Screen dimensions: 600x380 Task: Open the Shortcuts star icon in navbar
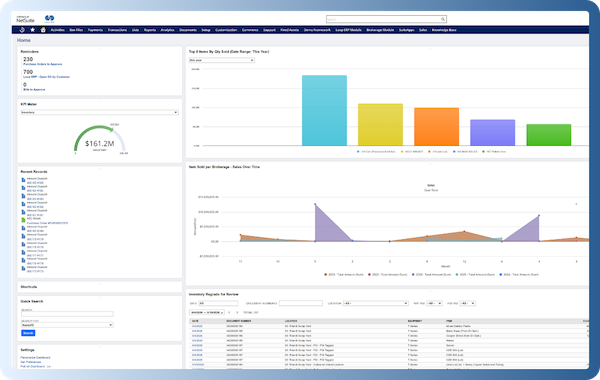33,30
